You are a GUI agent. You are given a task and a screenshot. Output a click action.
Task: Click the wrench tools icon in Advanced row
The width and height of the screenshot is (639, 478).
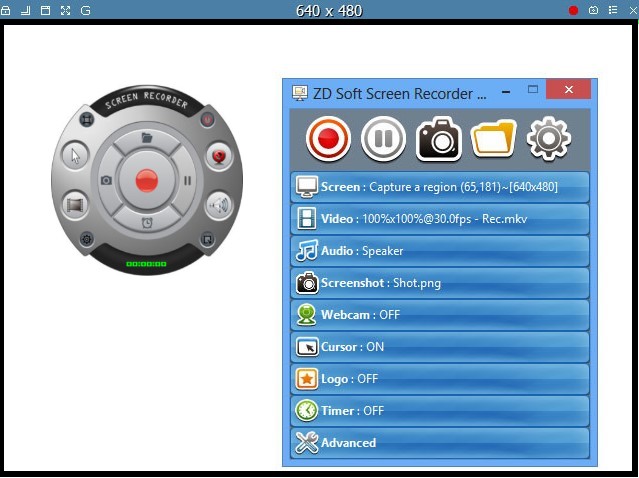[306, 443]
